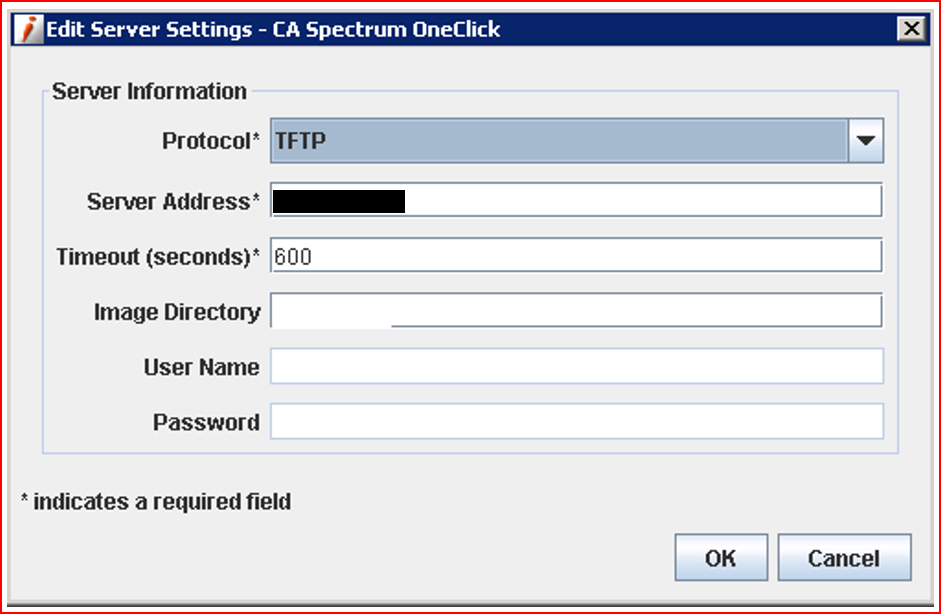Viewport: 941px width, 614px height.
Task: Click the User Name label
Action: coord(201,367)
